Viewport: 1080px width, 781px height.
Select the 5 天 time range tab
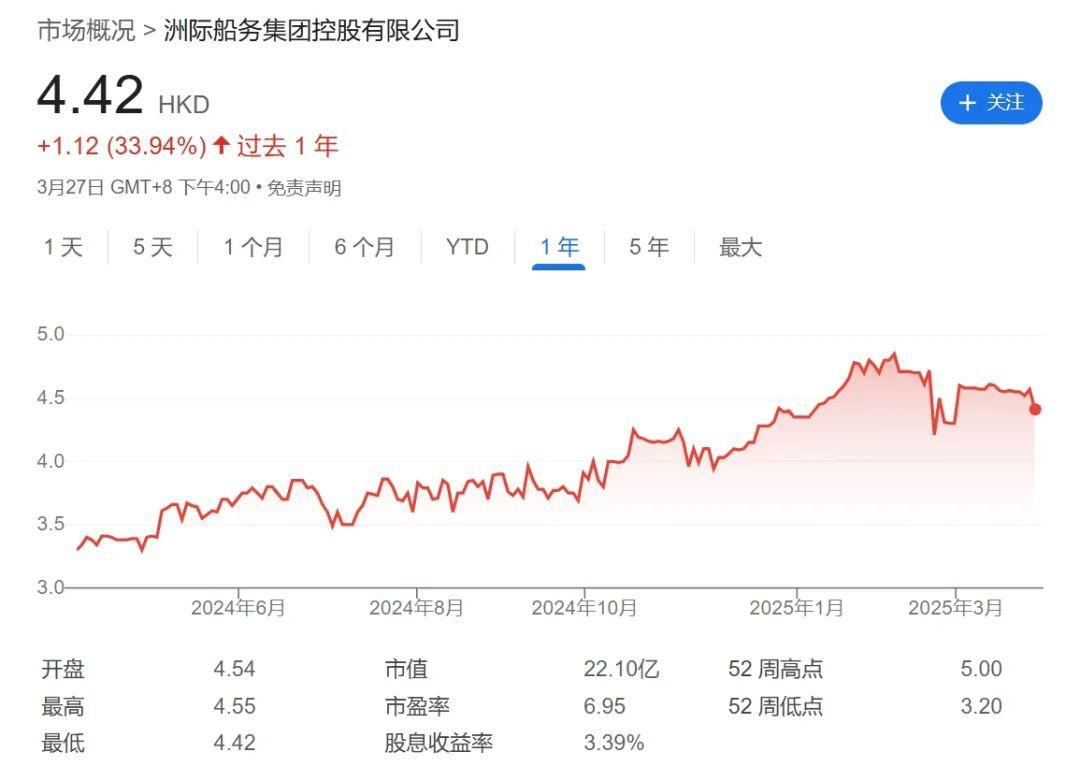(x=153, y=247)
